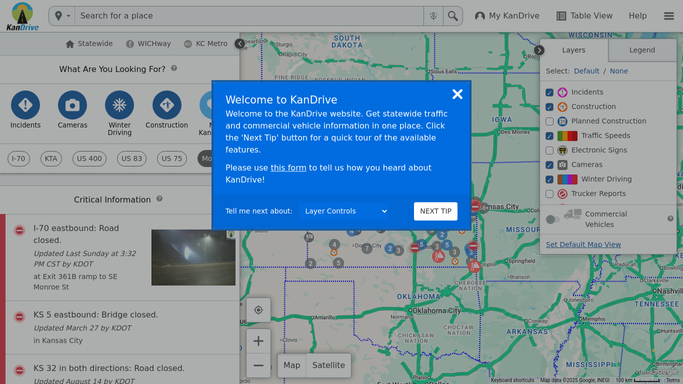Image resolution: width=683 pixels, height=384 pixels.
Task: Close the Welcome to KanDrive dialog
Action: [457, 94]
